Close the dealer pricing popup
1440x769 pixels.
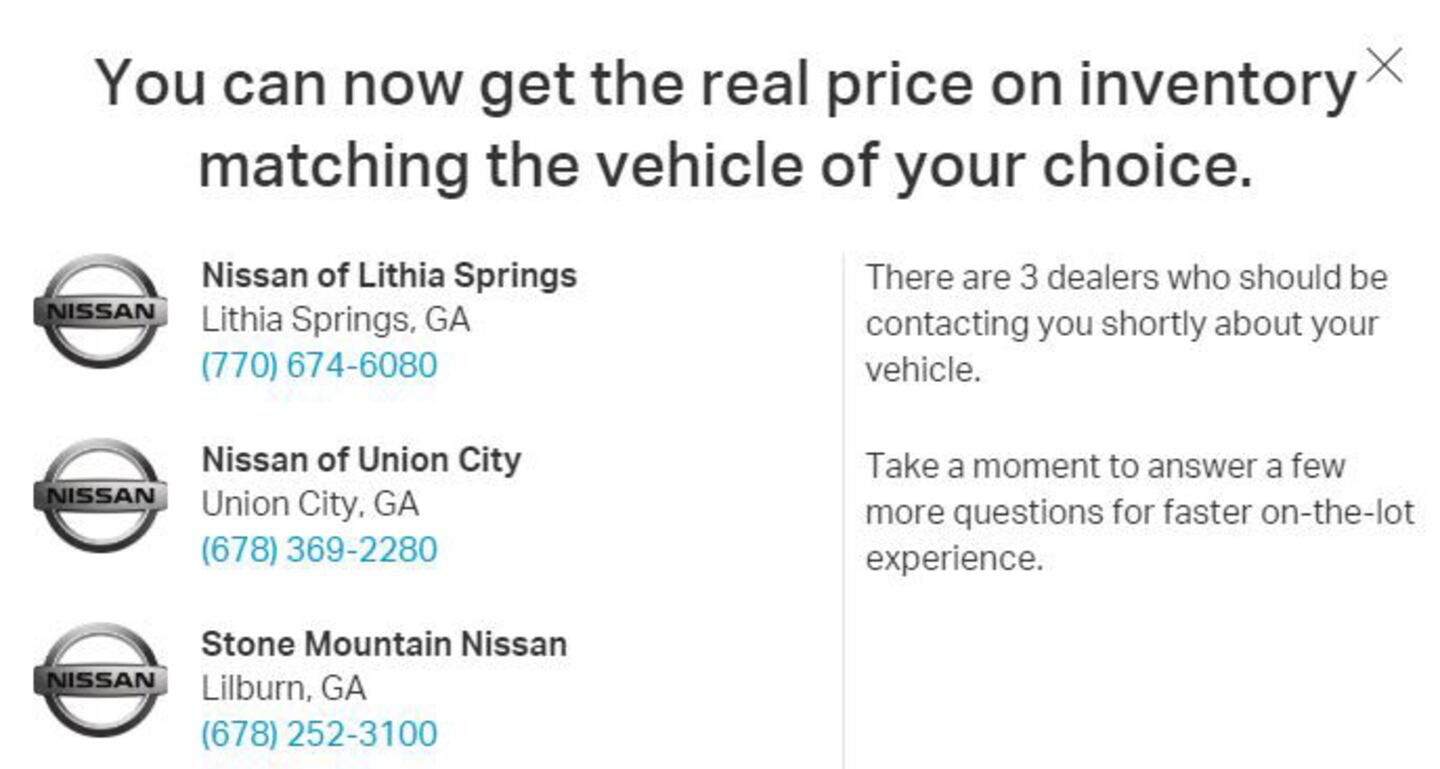click(1385, 66)
